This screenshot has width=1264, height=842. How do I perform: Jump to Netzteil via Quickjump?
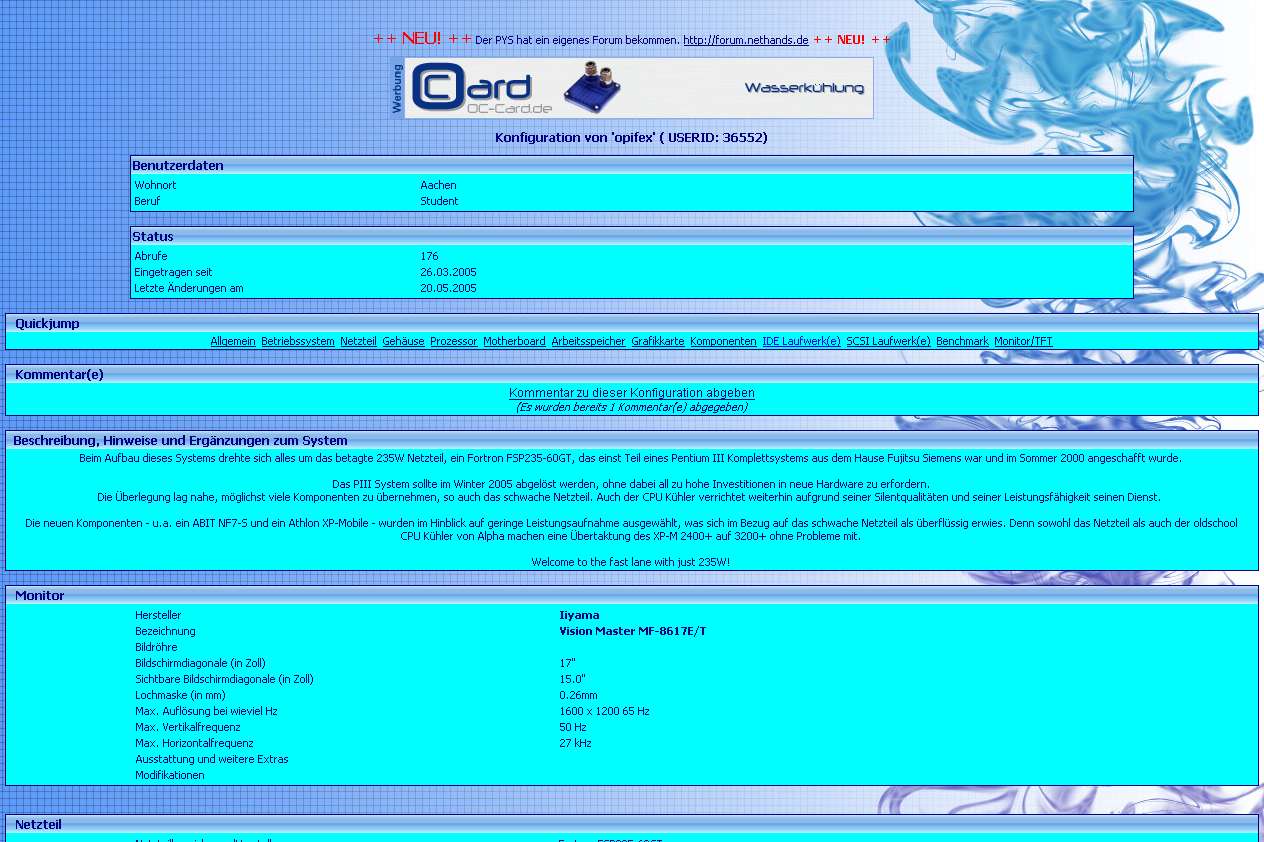[x=358, y=341]
